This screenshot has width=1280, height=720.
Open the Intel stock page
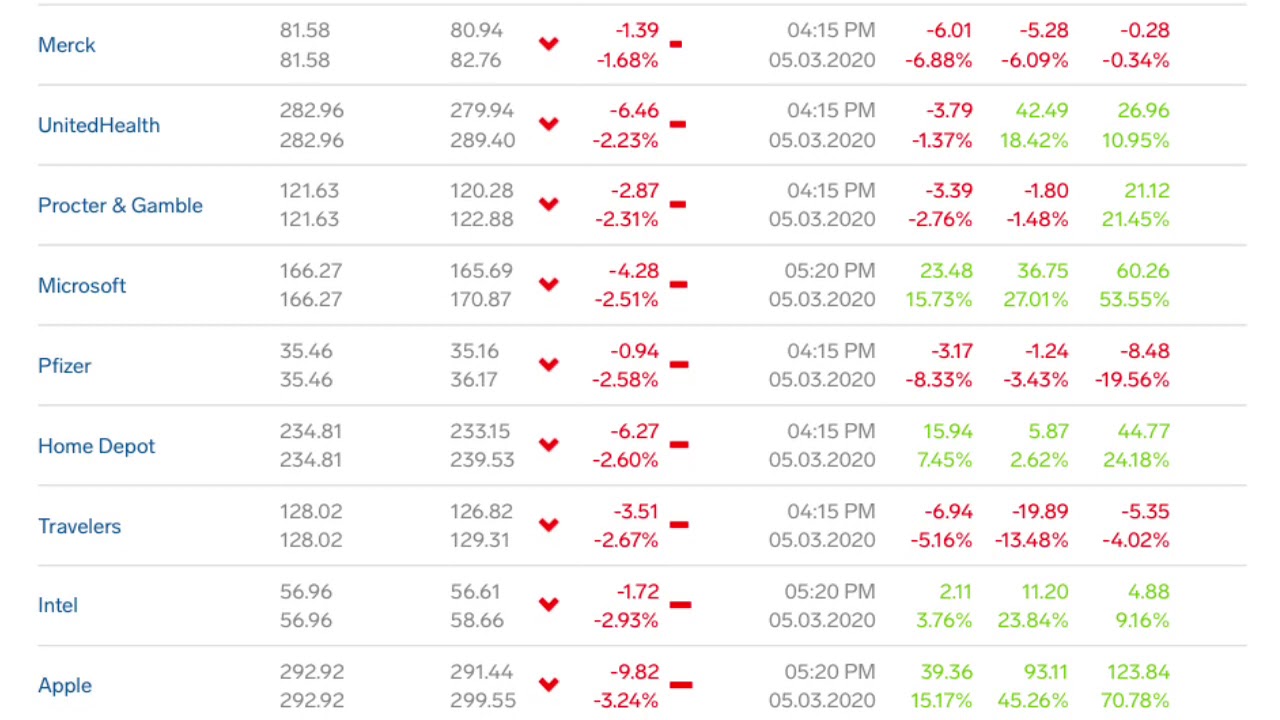coord(57,605)
